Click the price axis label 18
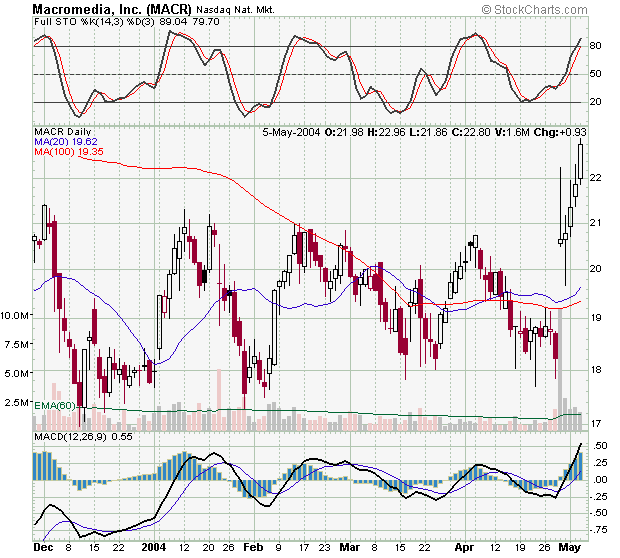 coord(595,370)
